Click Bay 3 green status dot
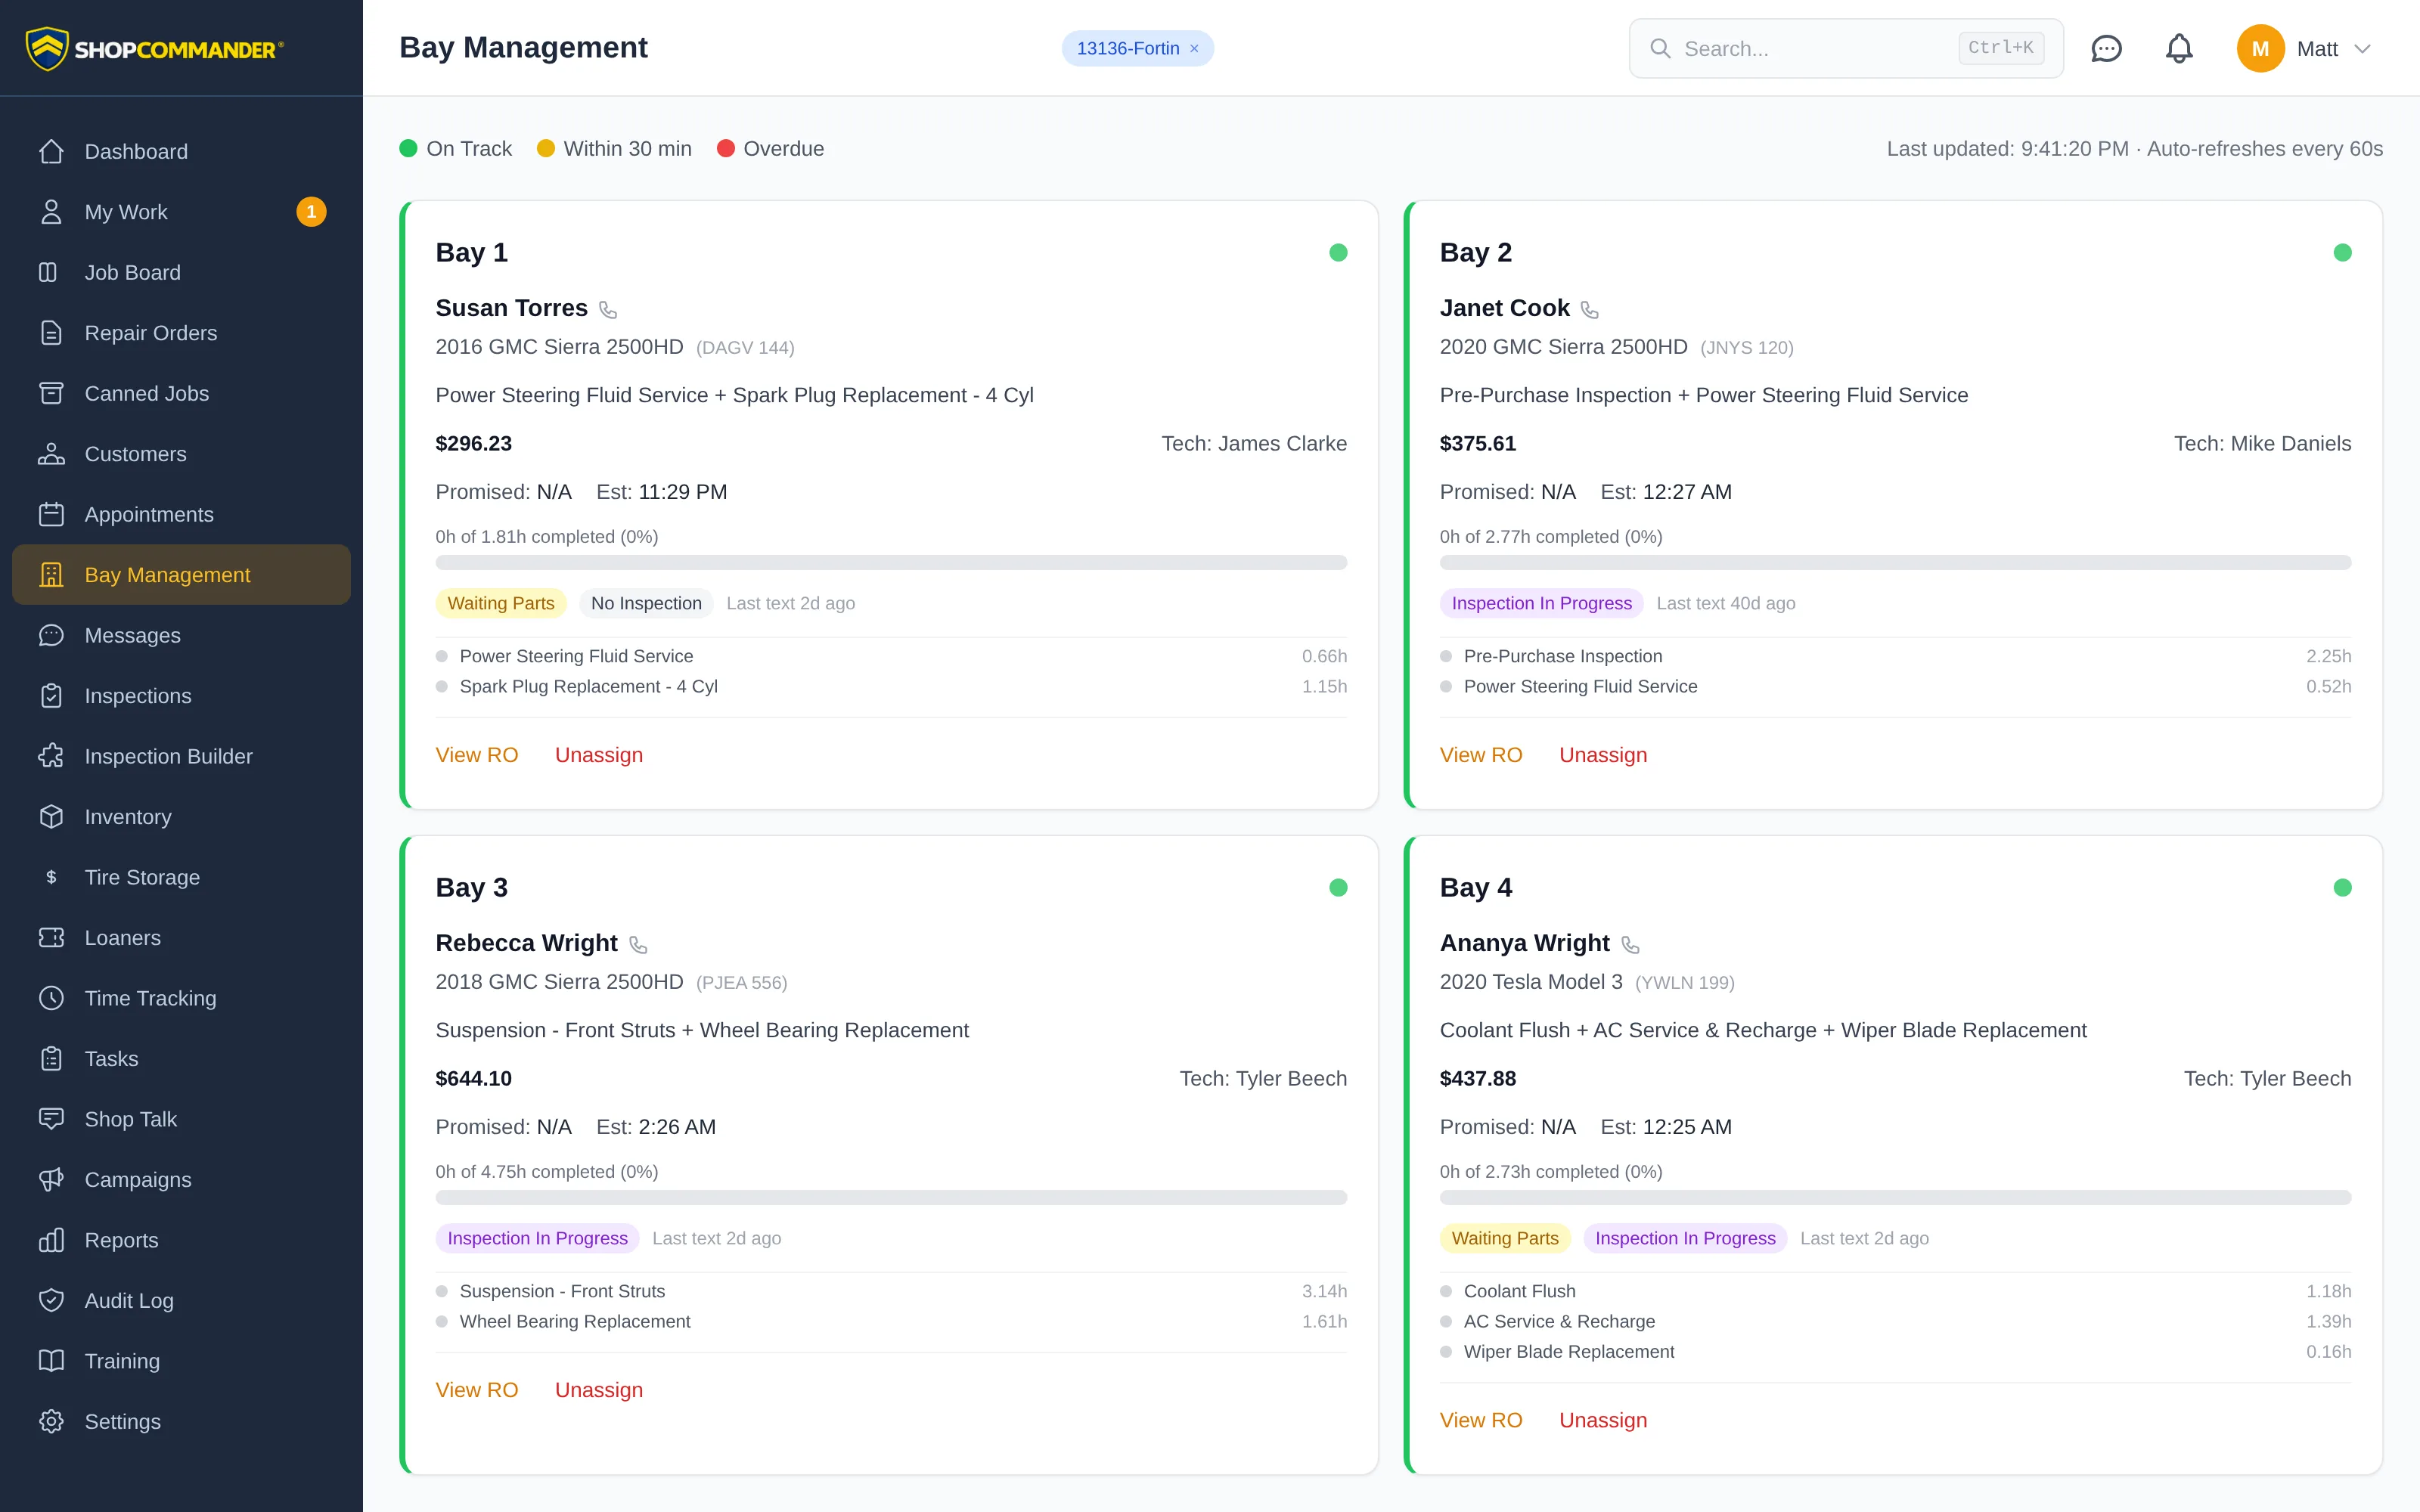Viewport: 2420px width, 1512px height. click(x=1338, y=888)
